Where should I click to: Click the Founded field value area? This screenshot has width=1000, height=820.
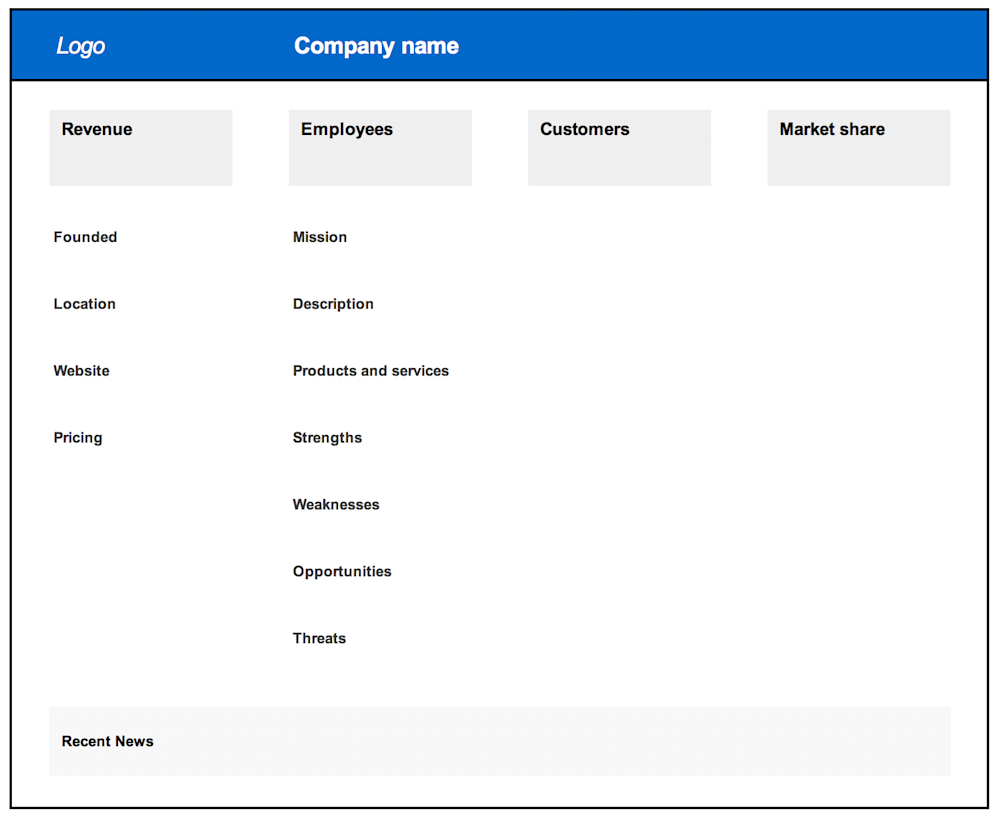click(x=85, y=237)
